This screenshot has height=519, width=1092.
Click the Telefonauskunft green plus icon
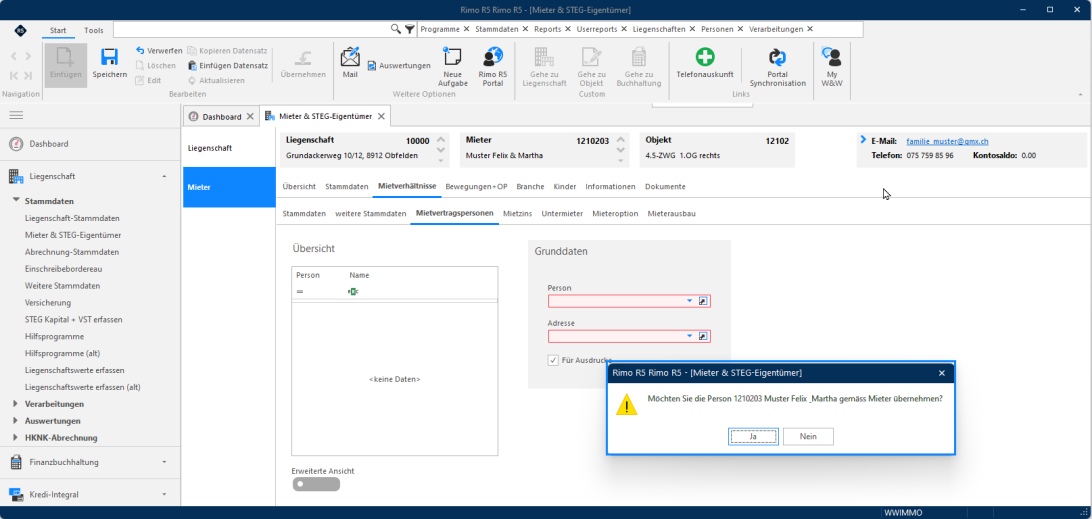(x=705, y=57)
